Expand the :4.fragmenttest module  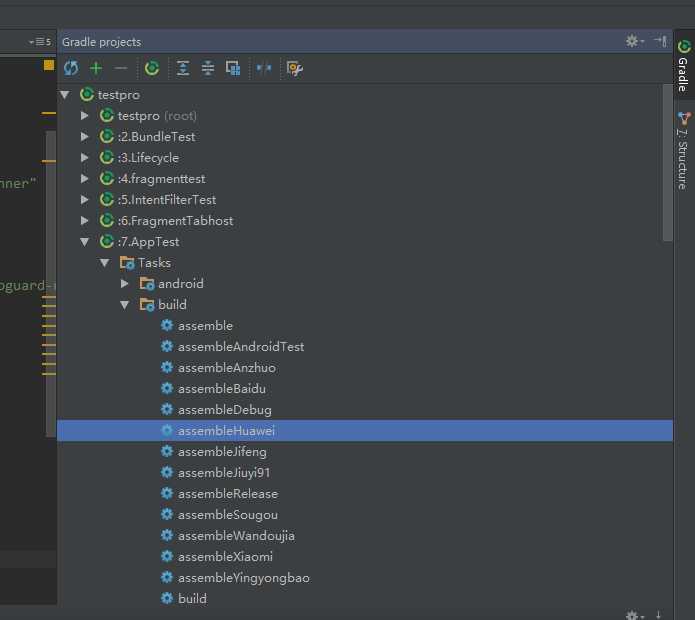point(84,179)
